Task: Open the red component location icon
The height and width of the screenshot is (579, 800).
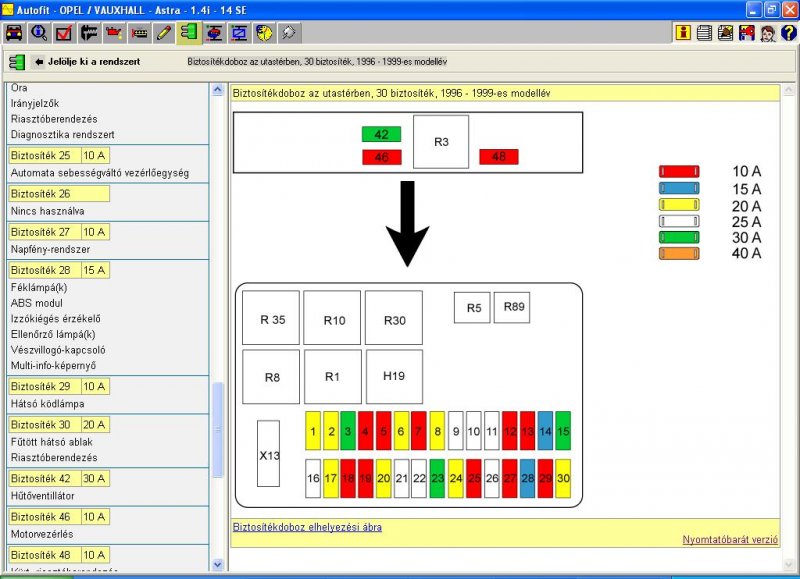Action: [x=214, y=33]
